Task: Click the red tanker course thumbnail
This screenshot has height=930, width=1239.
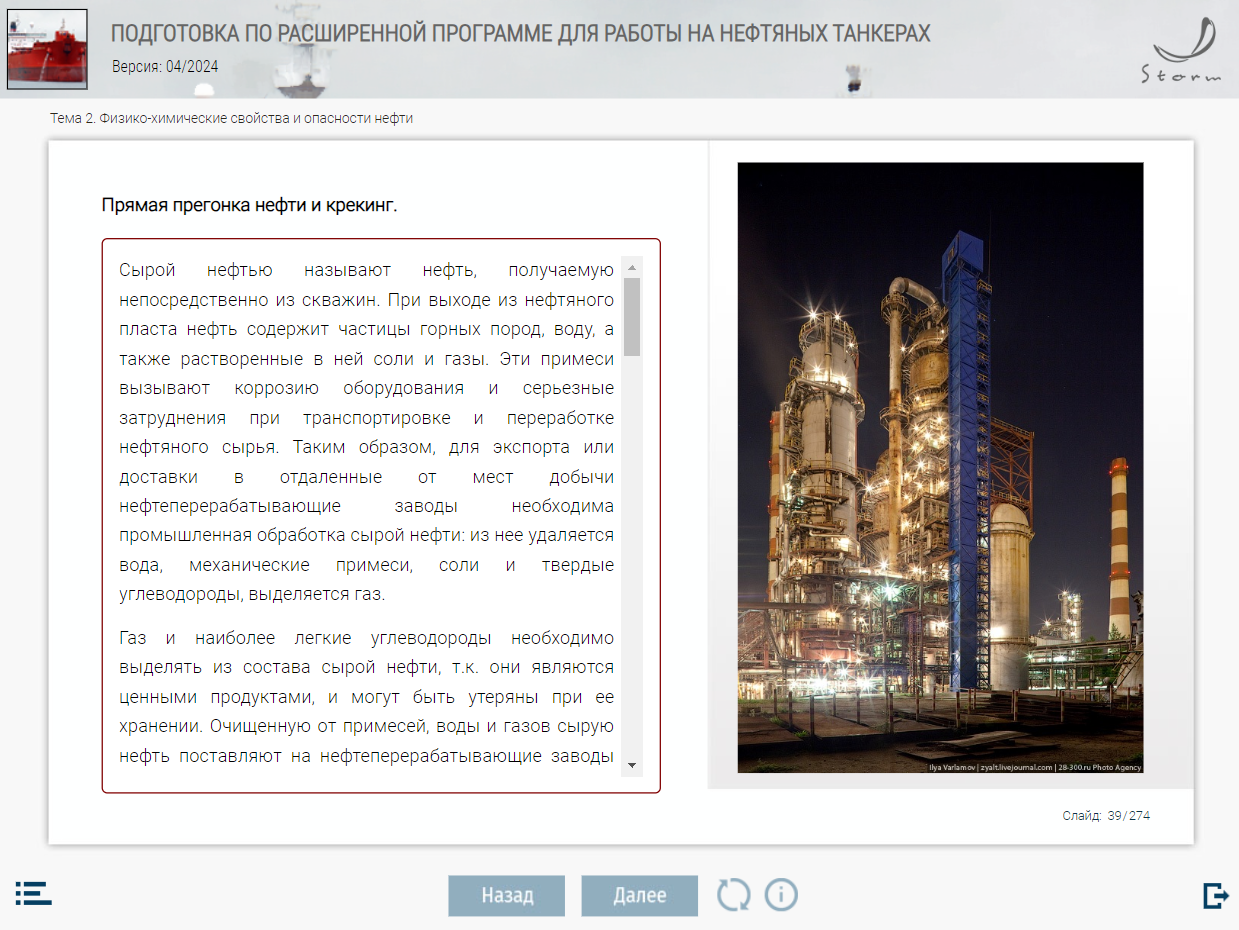Action: (47, 49)
